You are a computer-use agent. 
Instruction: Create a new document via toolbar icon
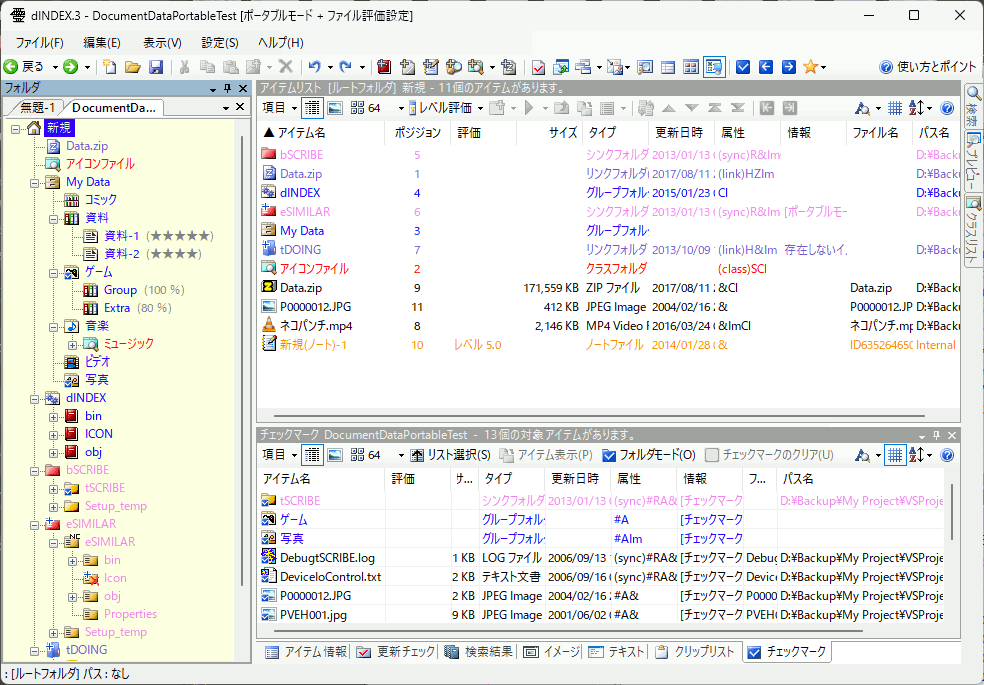(x=110, y=66)
